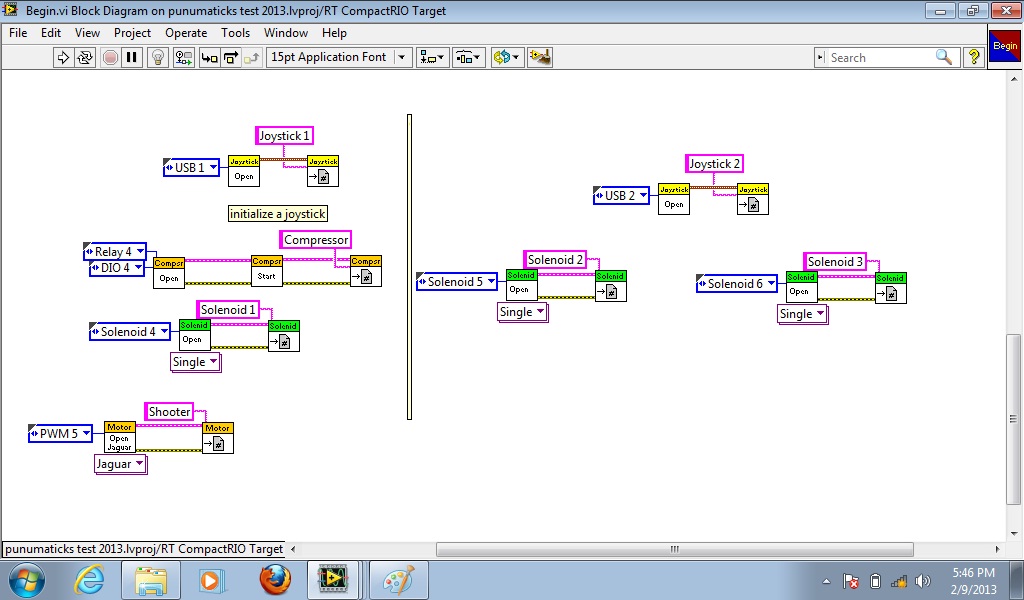Viewport: 1024px width, 600px height.
Task: Click the Context Help question mark button
Action: coord(974,57)
